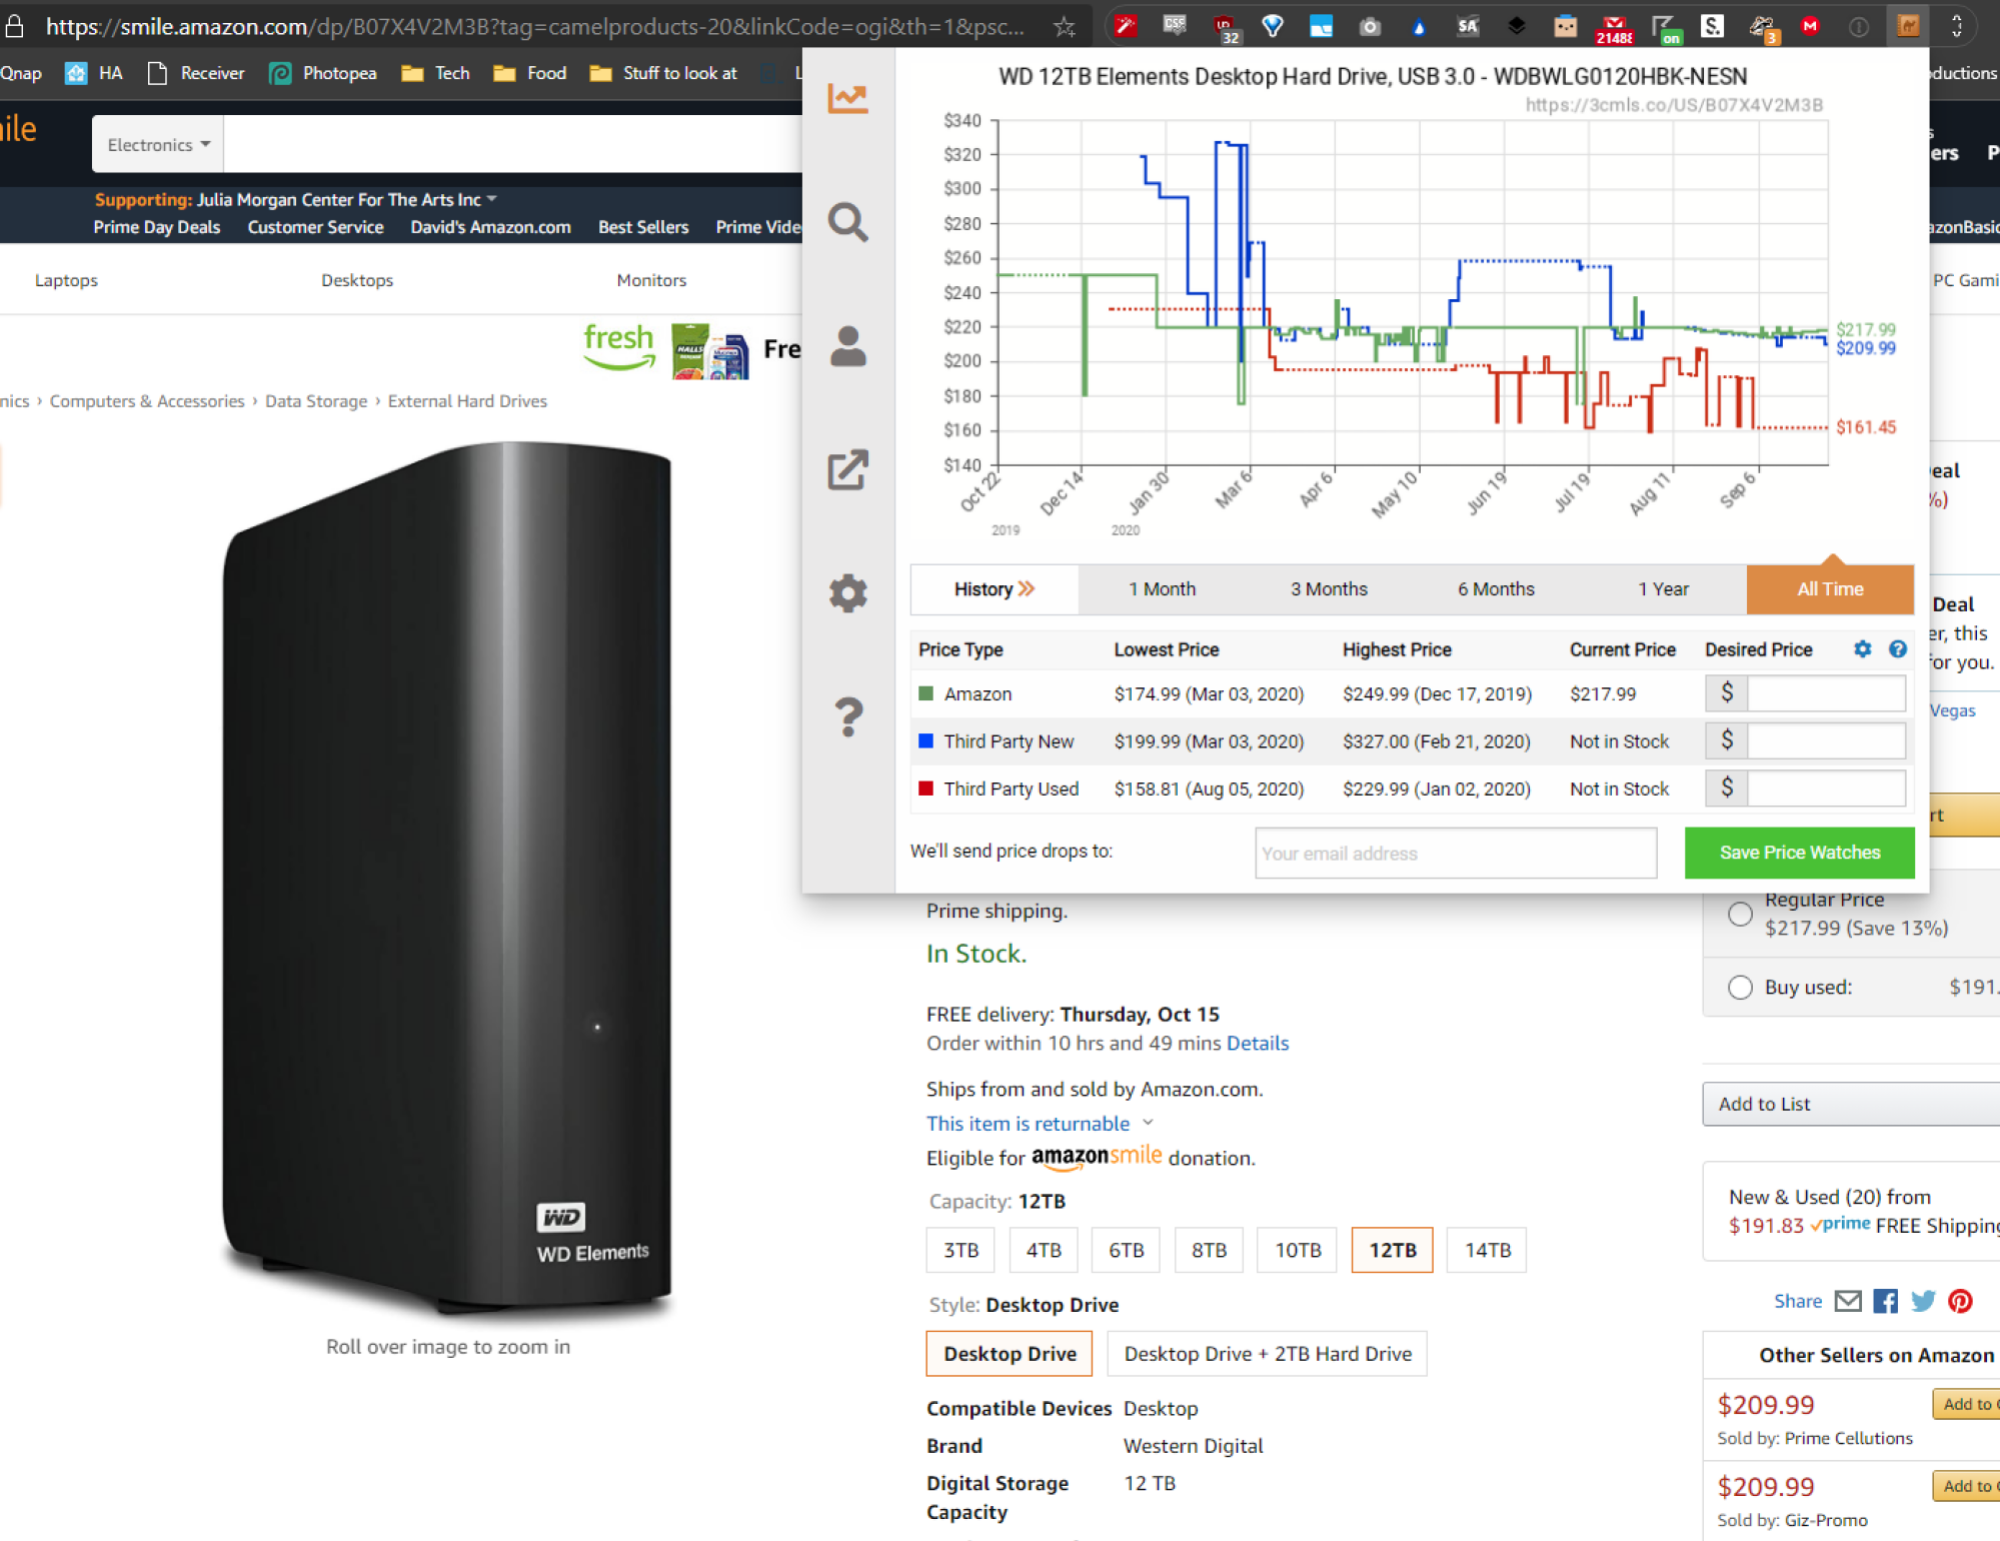Select the Regular Price $217.99 radio option

click(1740, 914)
